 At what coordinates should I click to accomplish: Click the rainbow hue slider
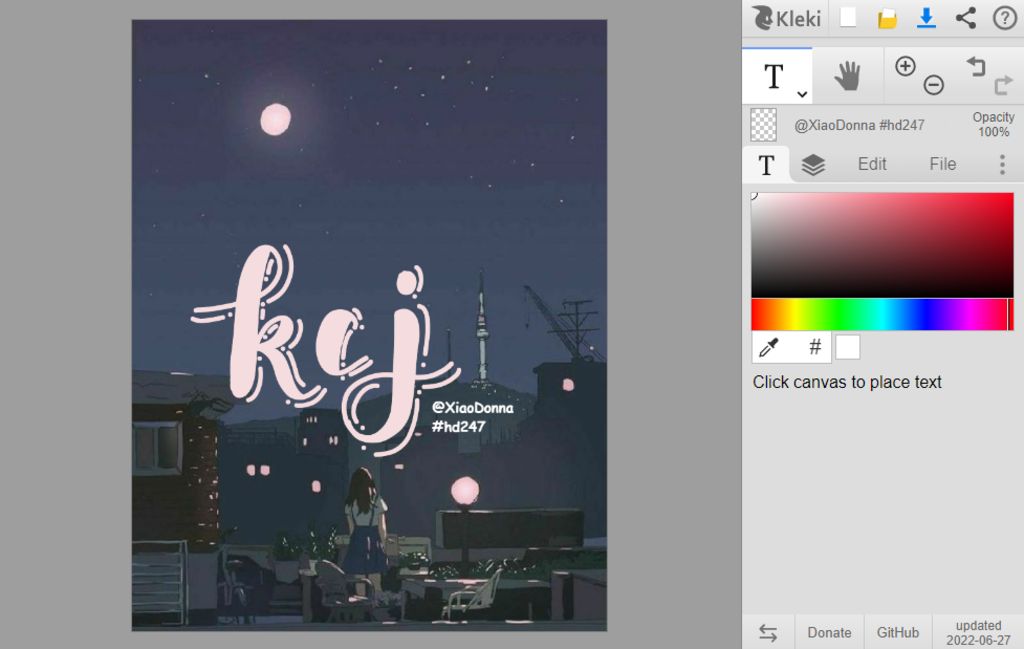[x=882, y=315]
